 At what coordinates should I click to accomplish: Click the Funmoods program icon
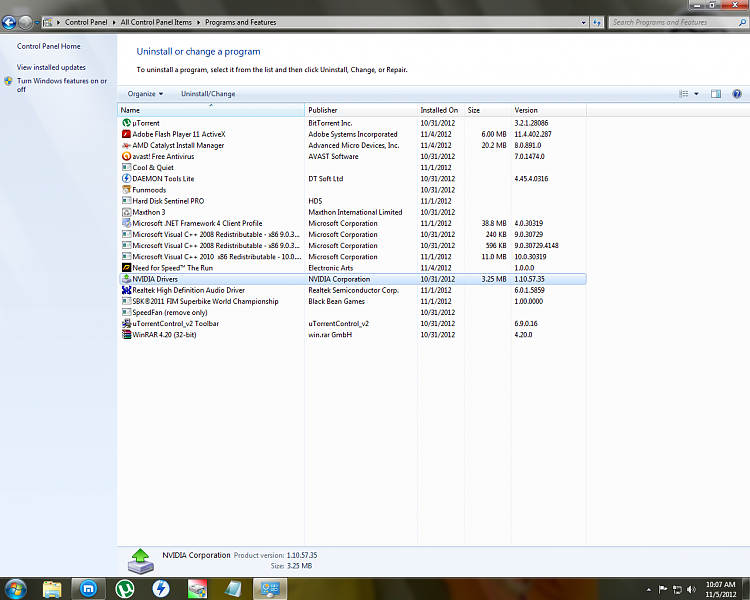click(x=126, y=189)
